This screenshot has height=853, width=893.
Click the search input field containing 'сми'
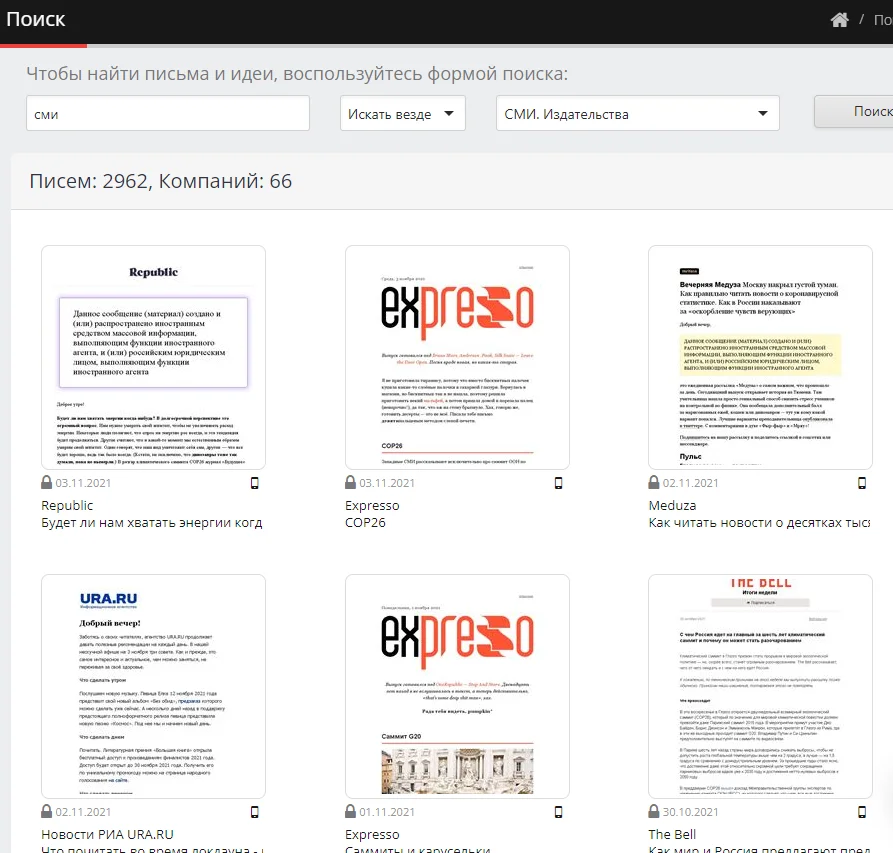point(167,114)
